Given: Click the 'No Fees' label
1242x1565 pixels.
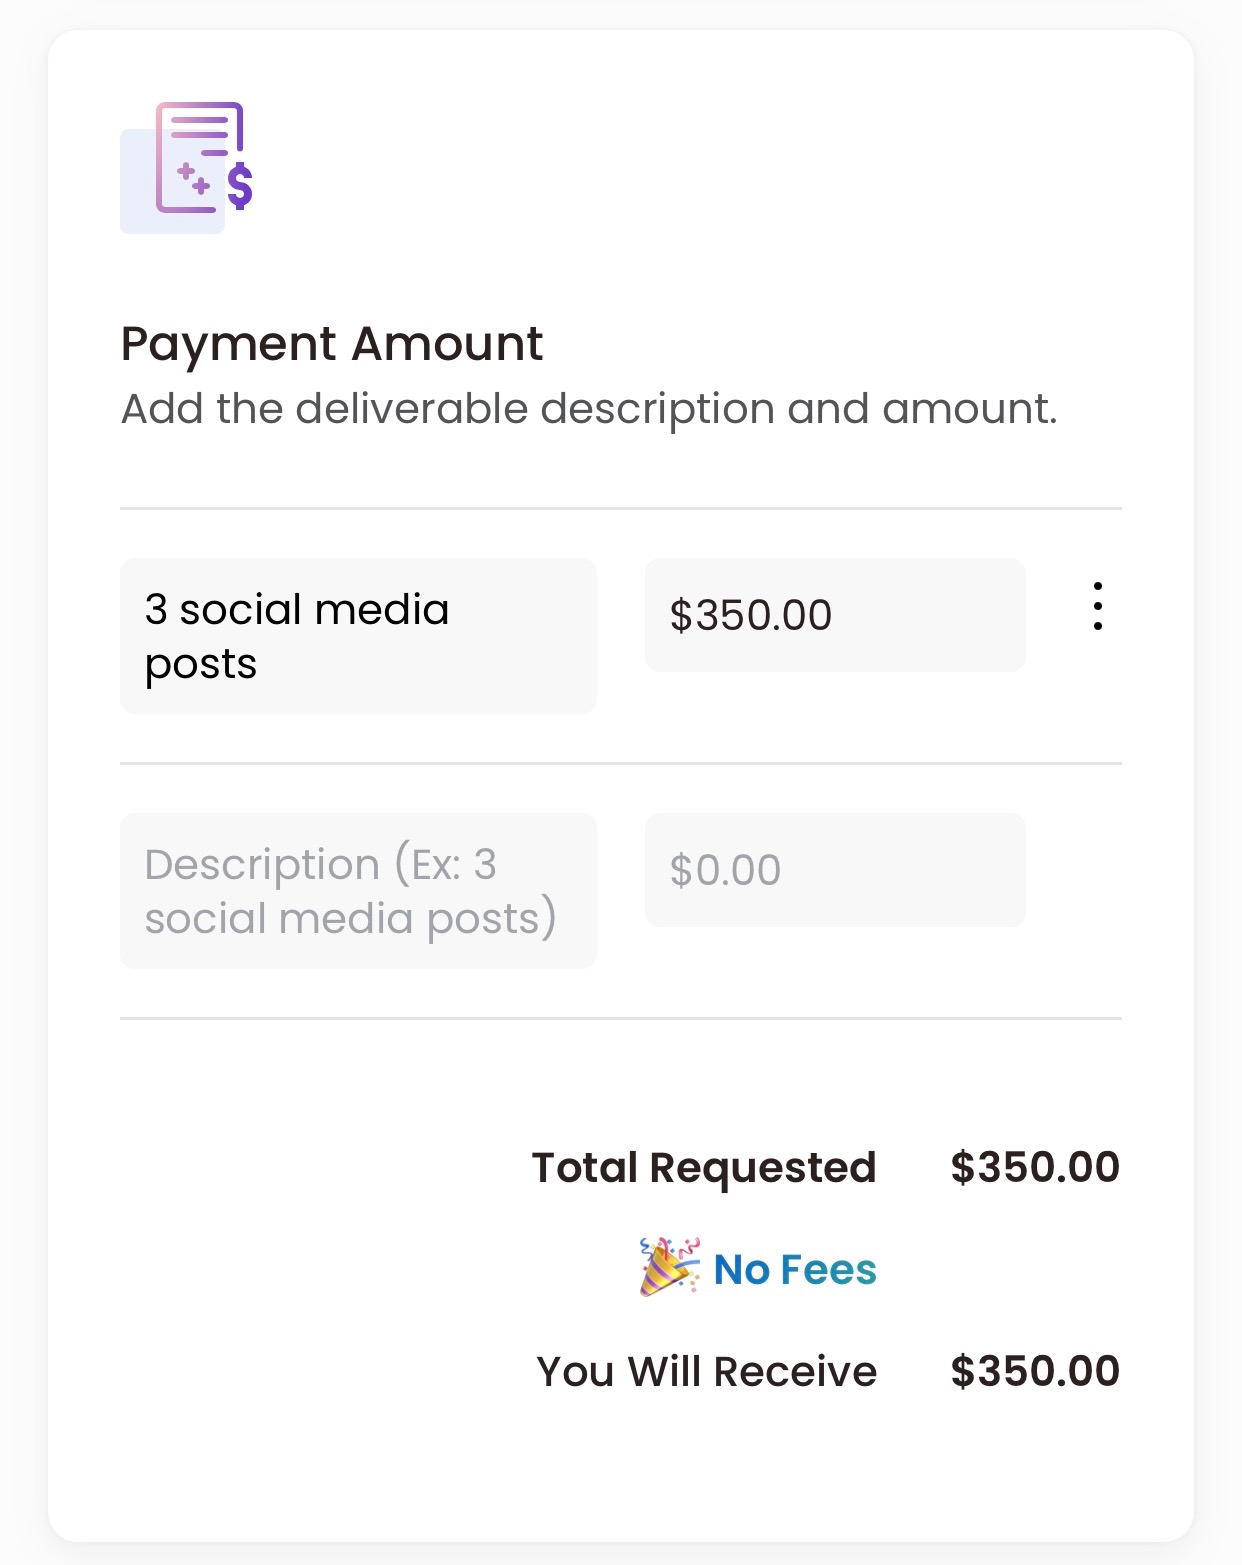Looking at the screenshot, I should (795, 1269).
